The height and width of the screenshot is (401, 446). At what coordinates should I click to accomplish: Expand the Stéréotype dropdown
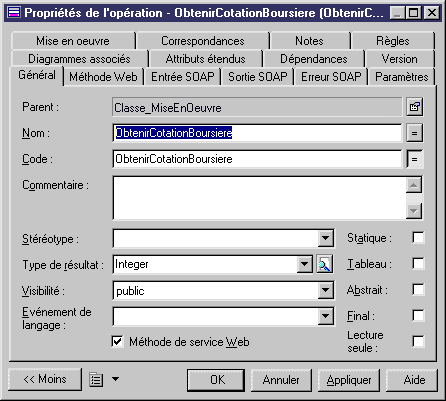[x=325, y=238]
